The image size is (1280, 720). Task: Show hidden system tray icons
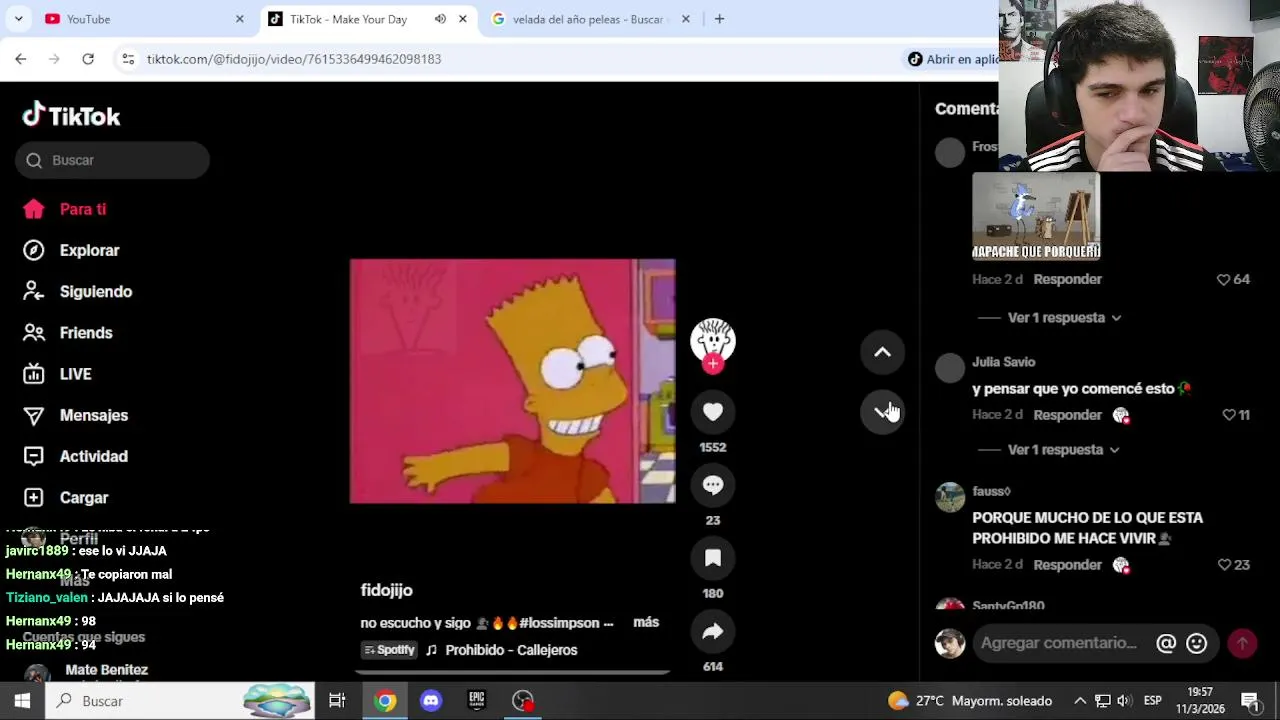coord(1080,701)
